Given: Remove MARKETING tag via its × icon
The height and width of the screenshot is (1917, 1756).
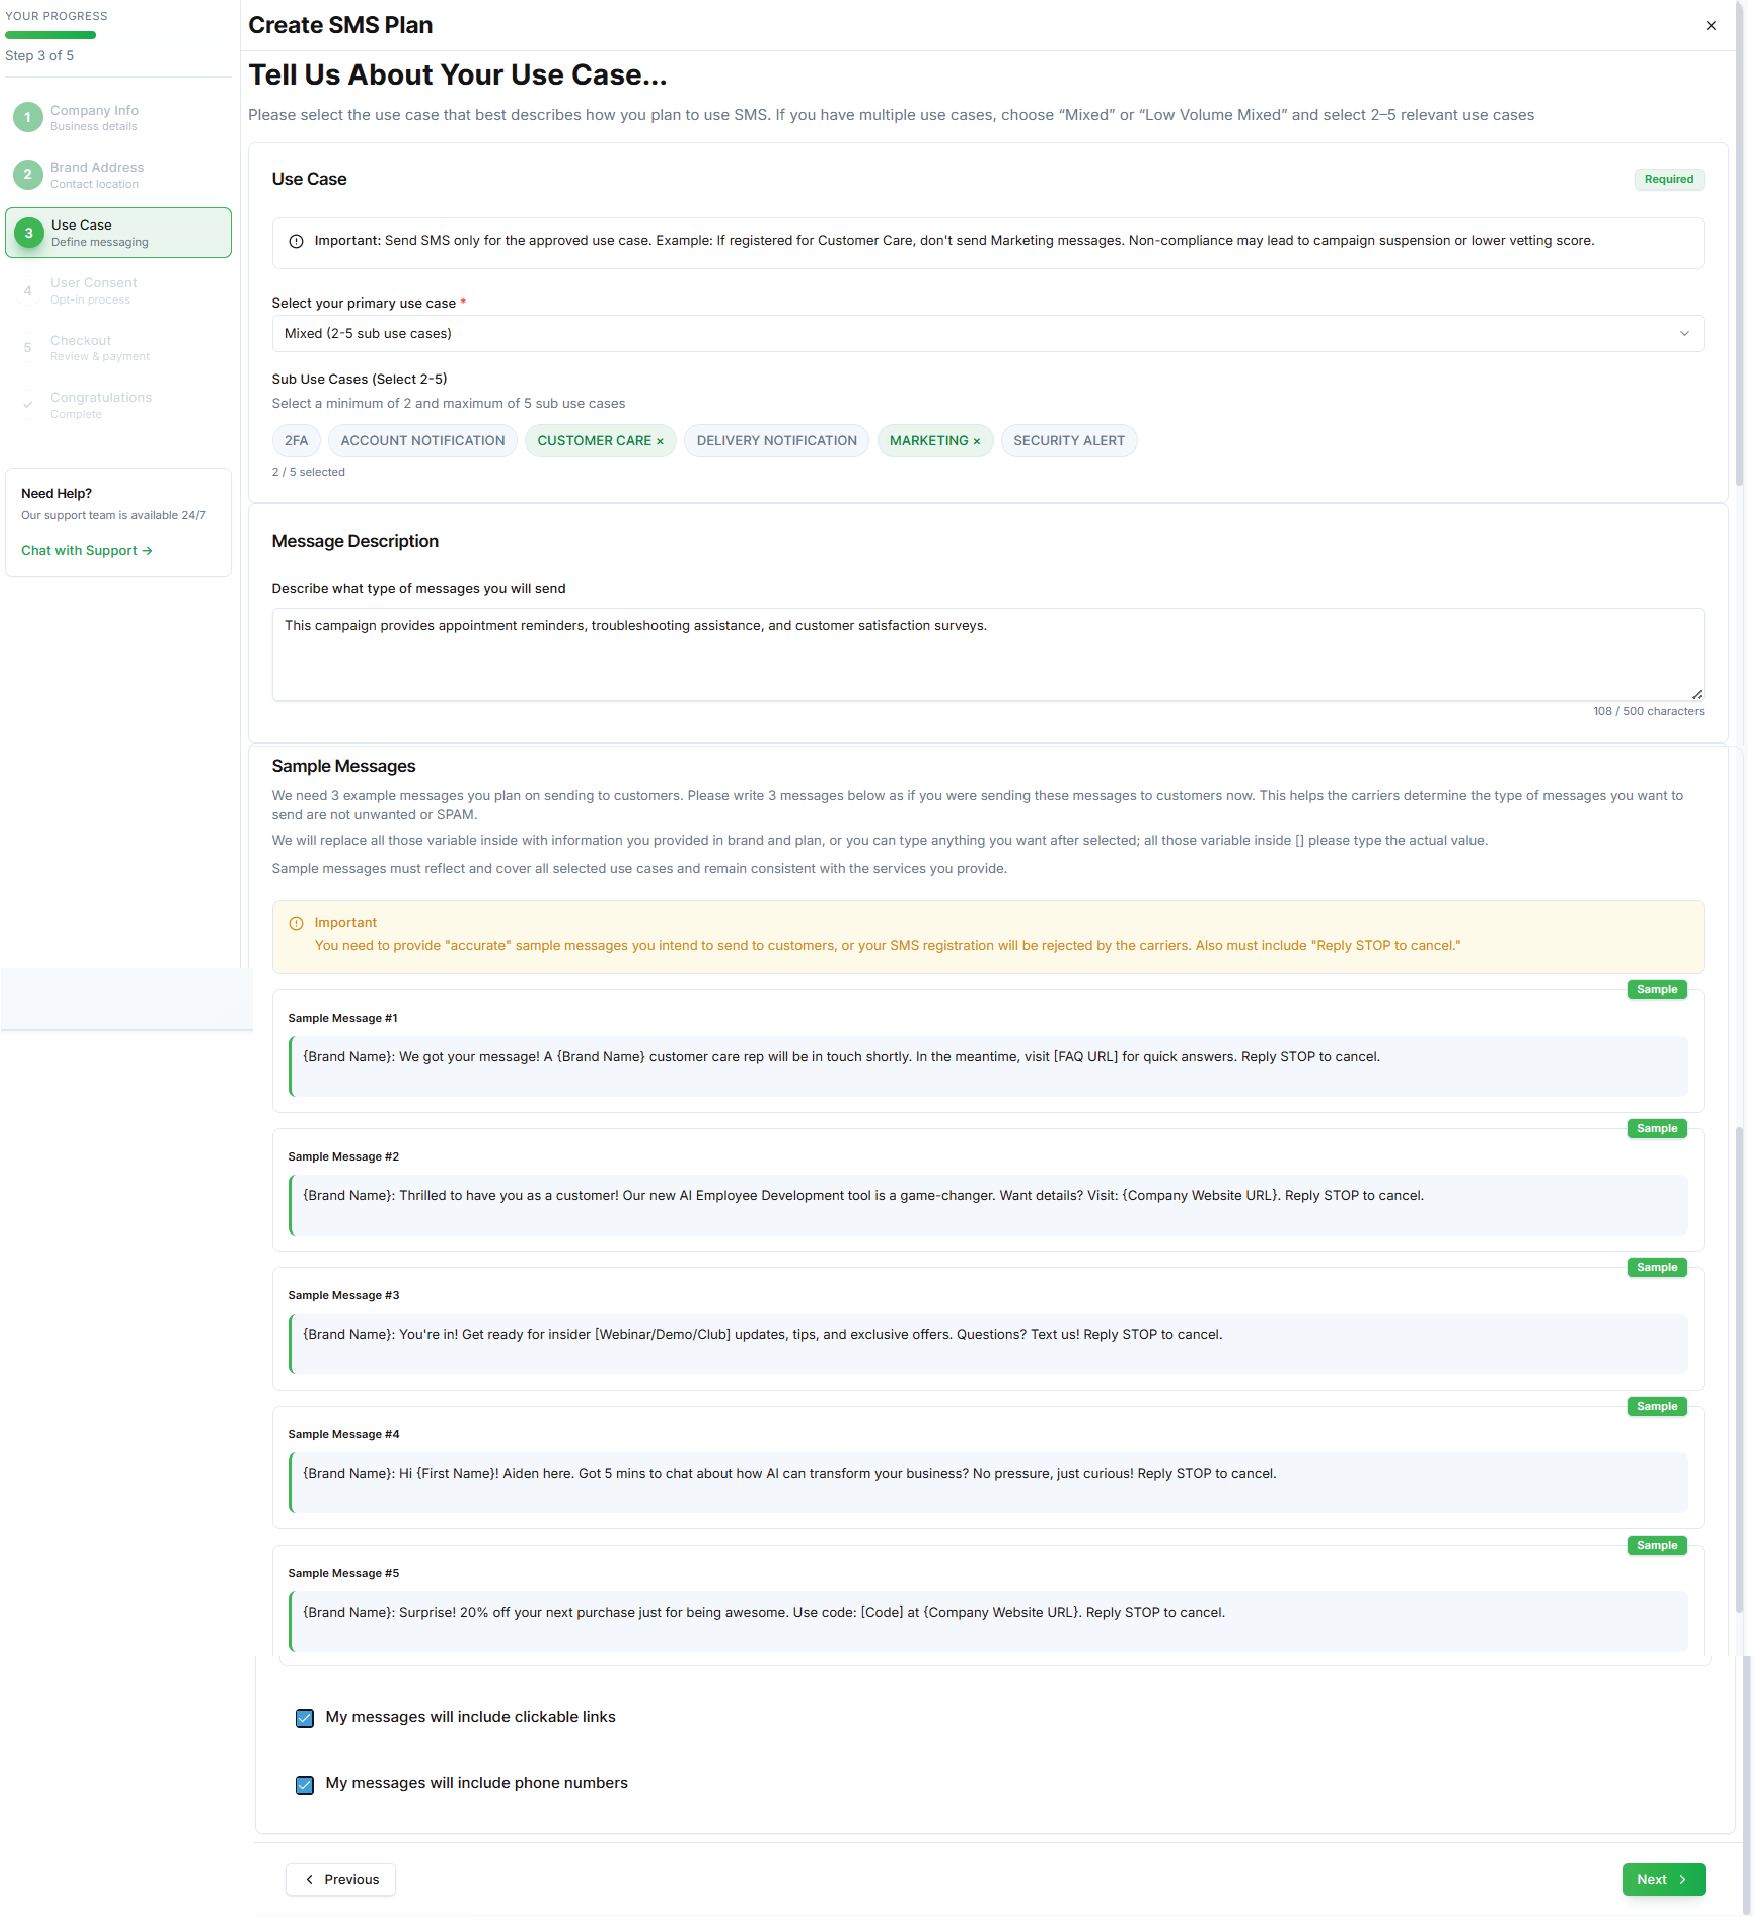Looking at the screenshot, I should click(x=977, y=440).
